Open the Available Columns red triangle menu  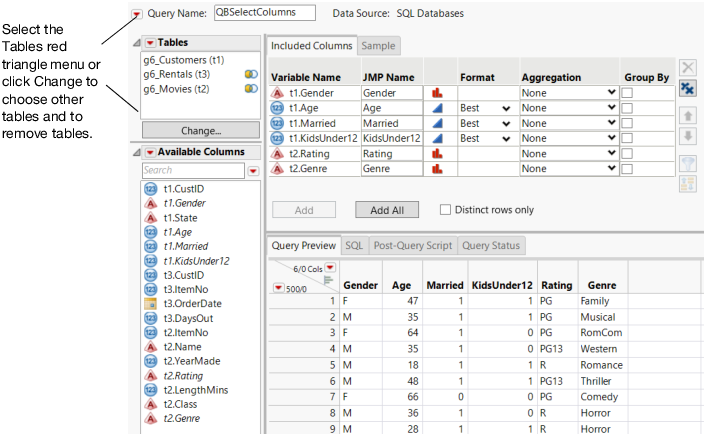pos(150,152)
